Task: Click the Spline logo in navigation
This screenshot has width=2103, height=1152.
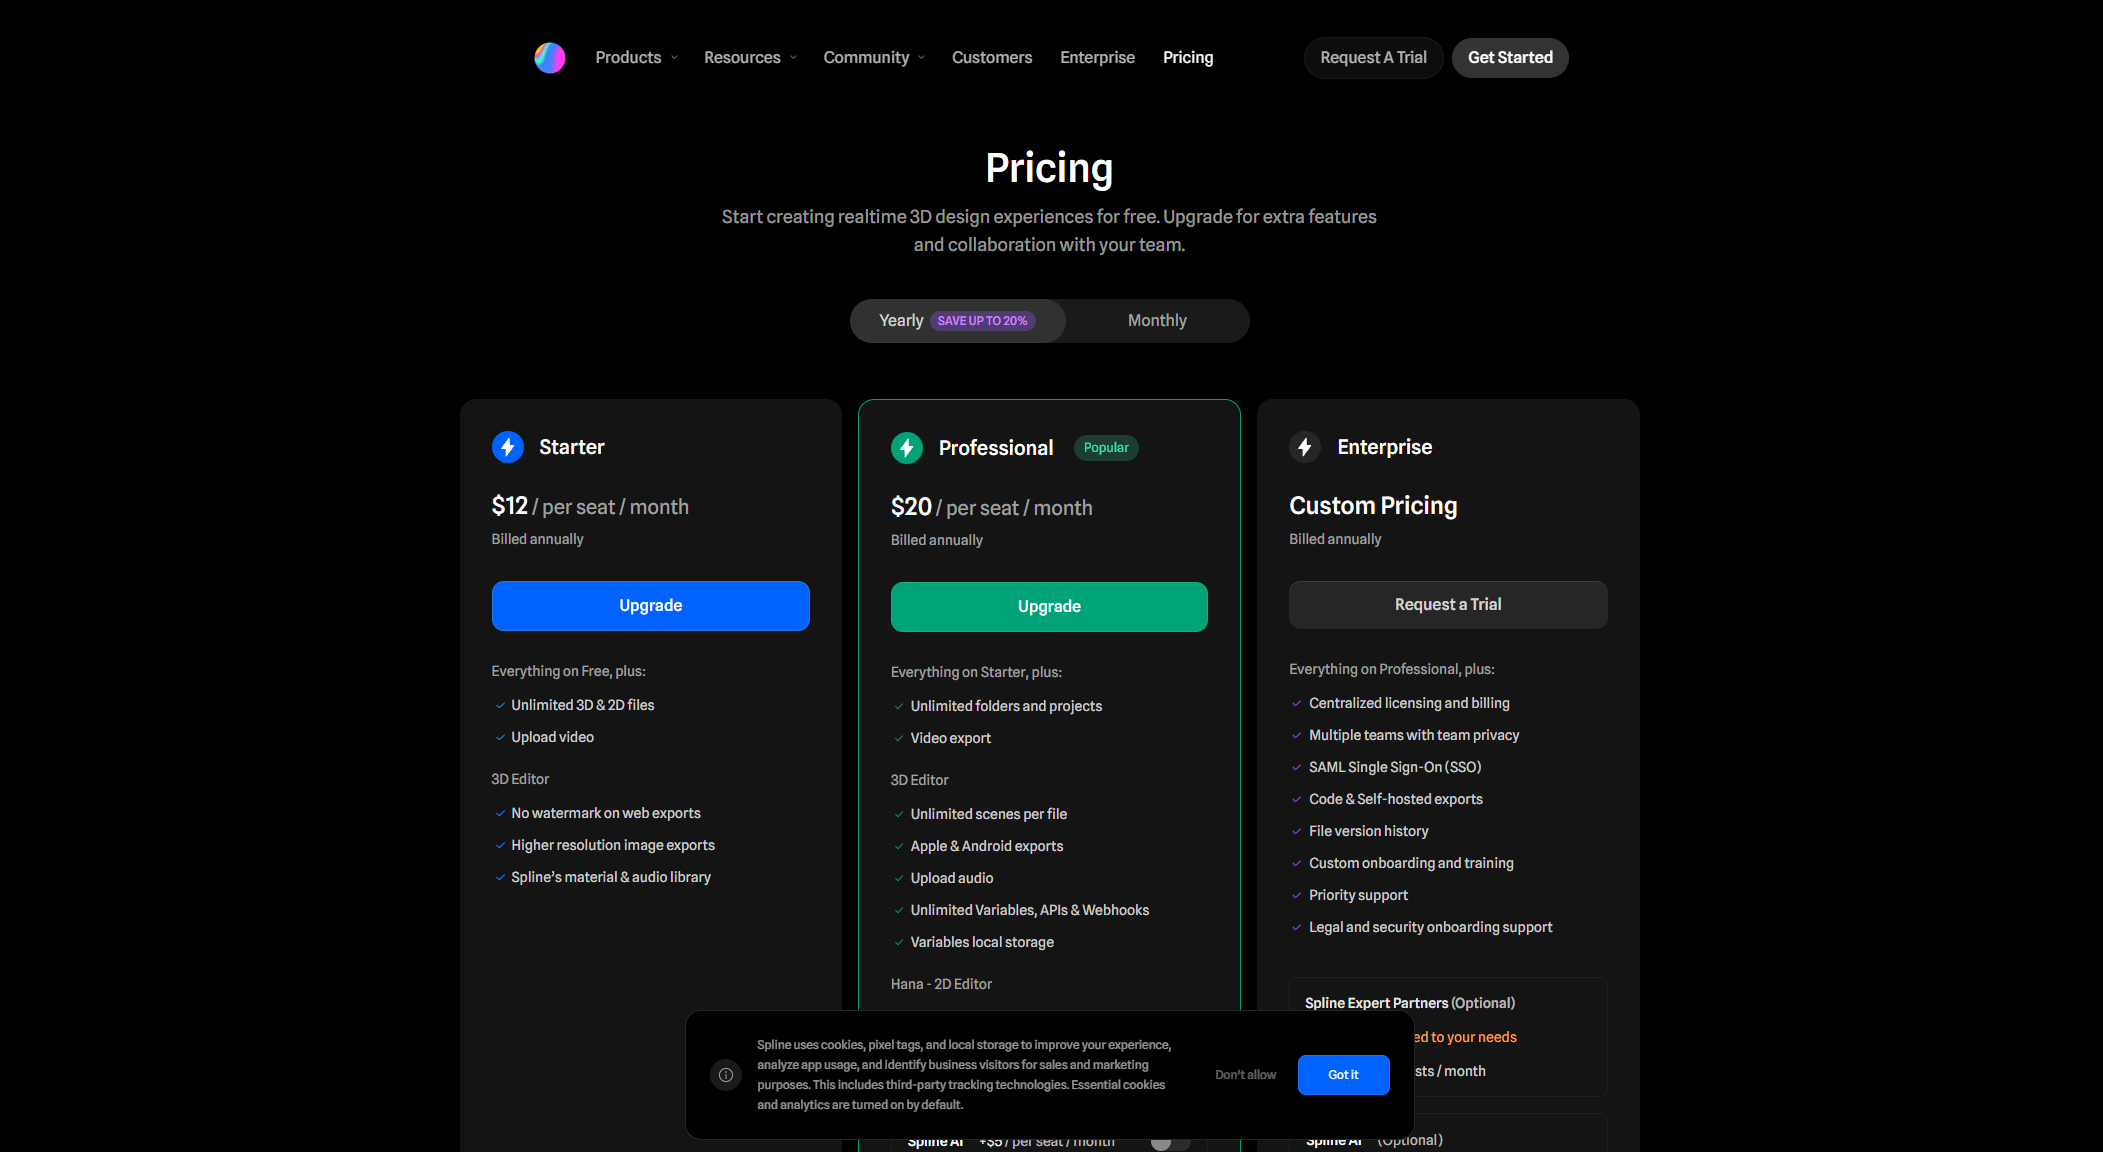Action: pos(549,58)
